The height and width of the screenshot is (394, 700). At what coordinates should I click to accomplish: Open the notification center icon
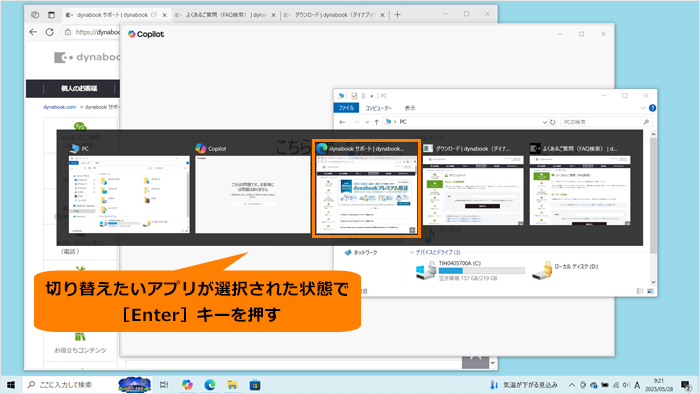[686, 385]
